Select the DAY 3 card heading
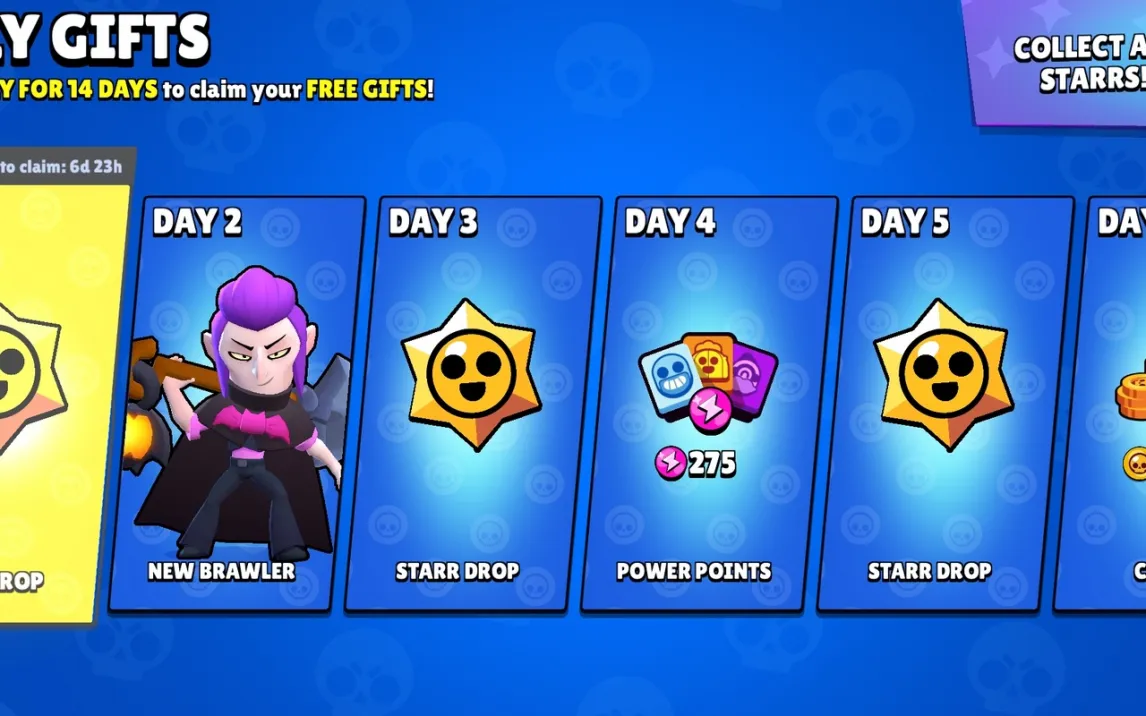This screenshot has height=716, width=1146. pyautogui.click(x=433, y=221)
